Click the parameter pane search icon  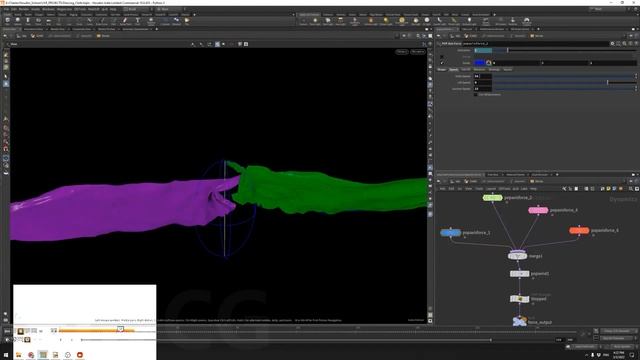click(624, 43)
